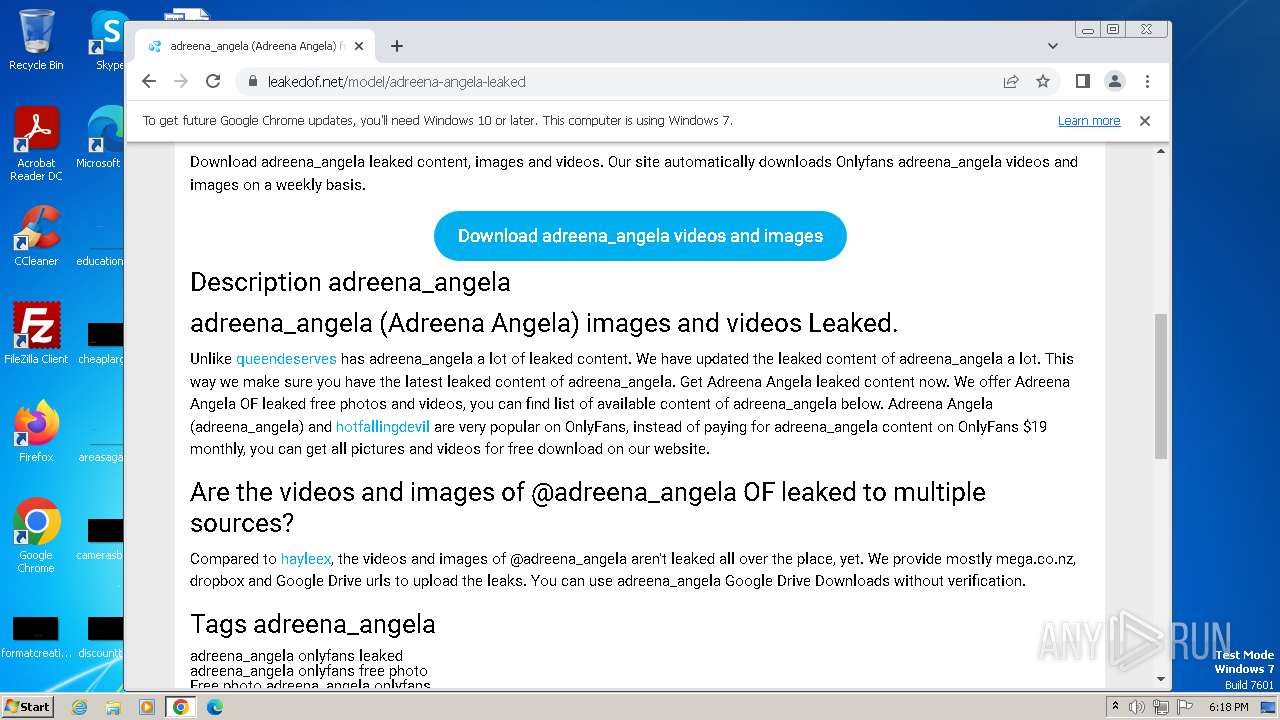1280x720 pixels.
Task: Click the Learn more link
Action: (1089, 121)
